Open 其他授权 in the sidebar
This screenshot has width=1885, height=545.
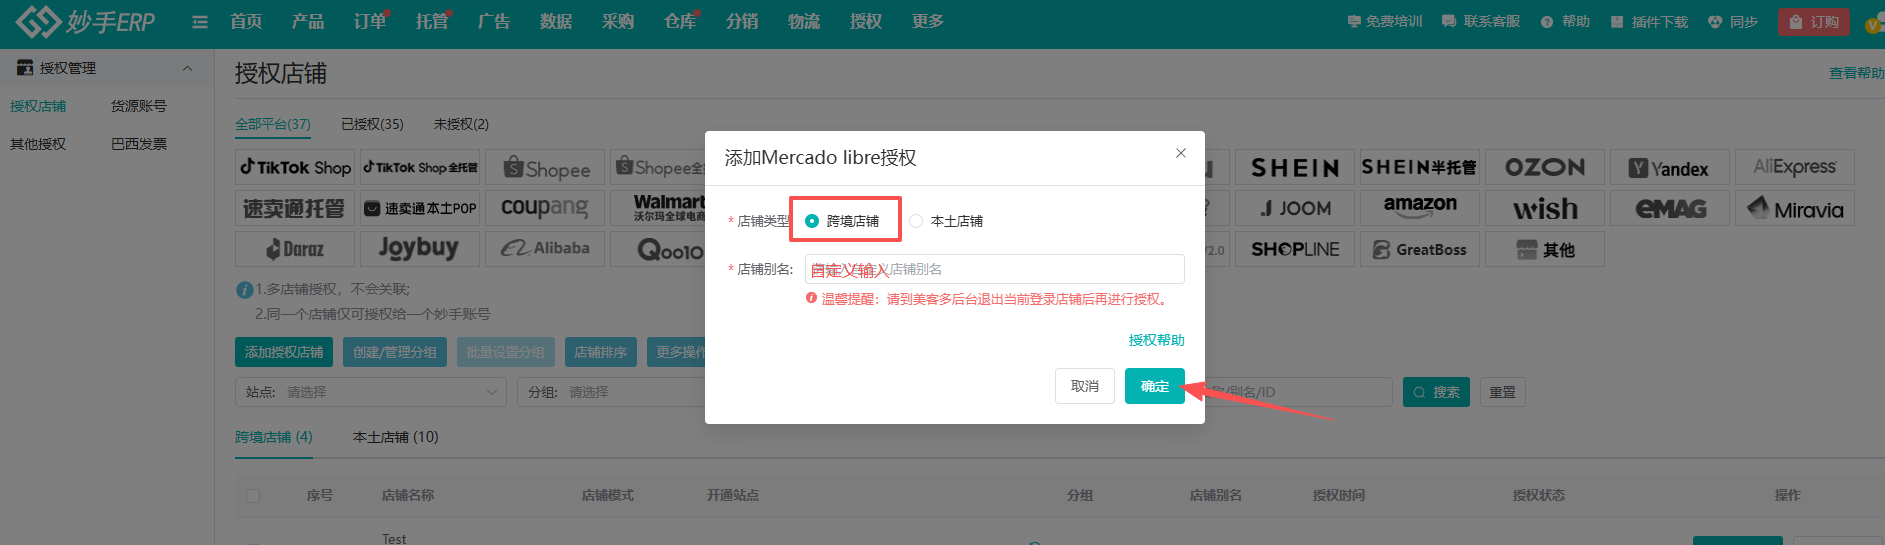click(38, 144)
